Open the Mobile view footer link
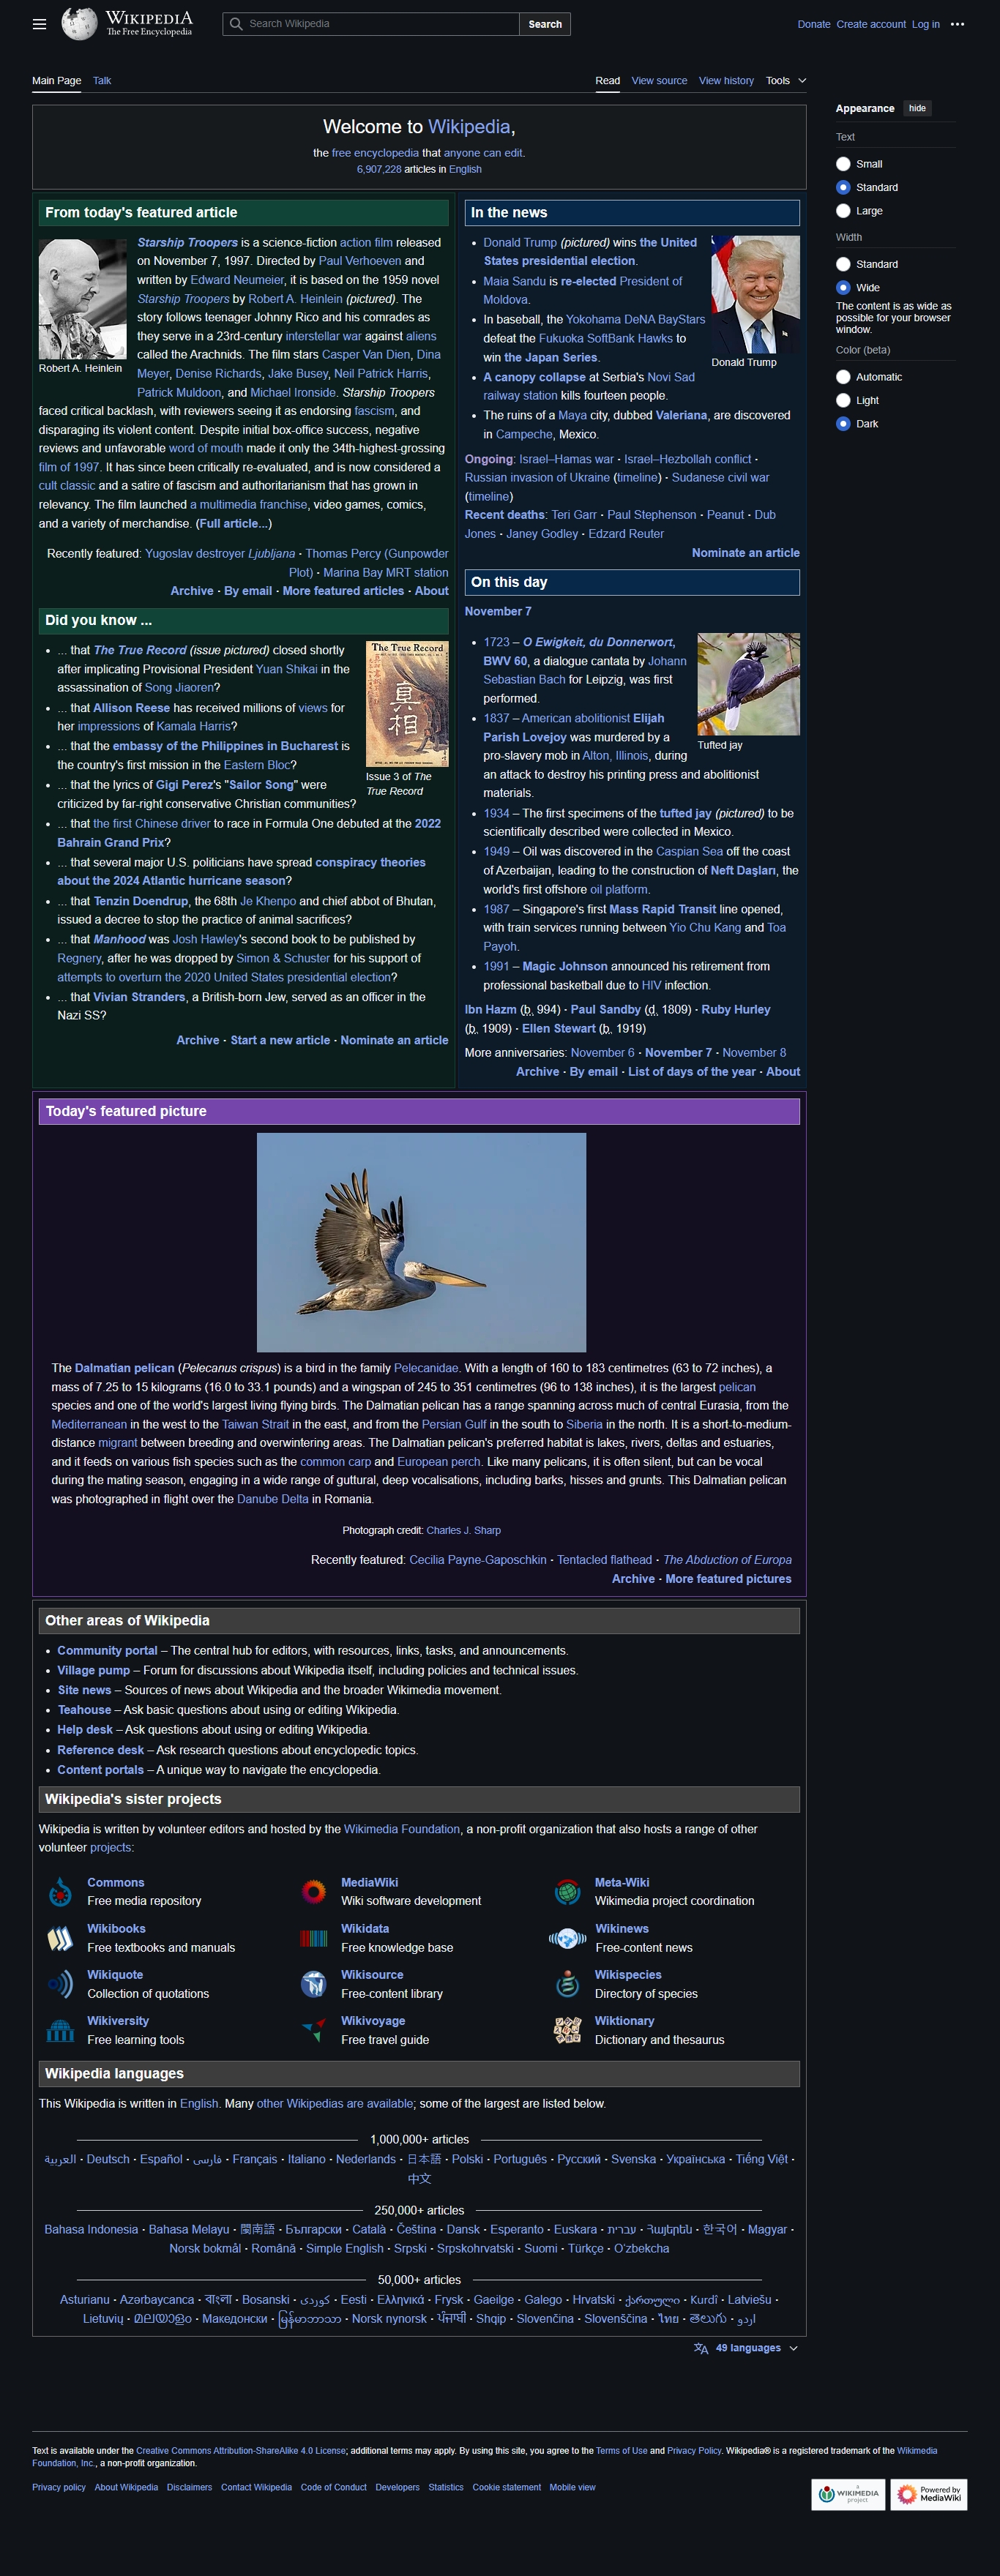Screen dimensions: 1000x2576 click(572, 2487)
